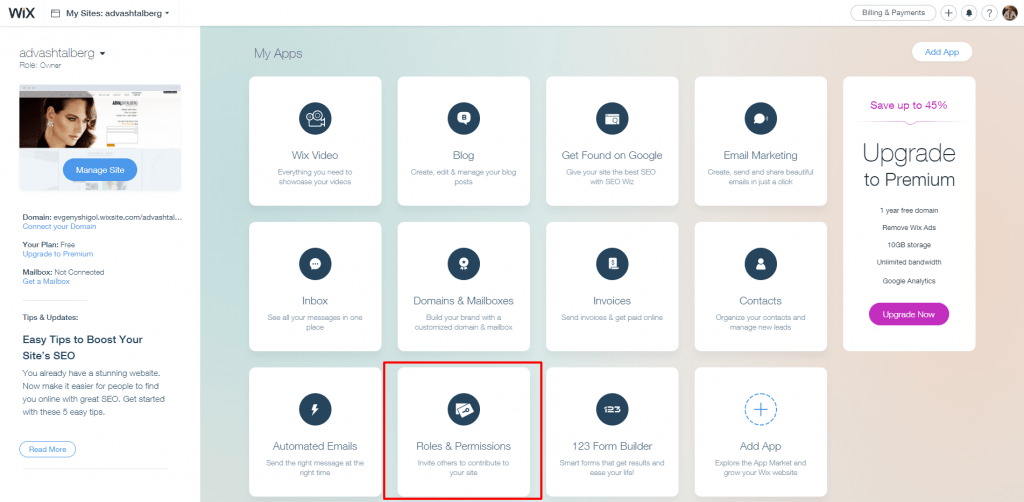This screenshot has height=502, width=1024.
Task: Click the dashed plus Add App icon
Action: [760, 409]
